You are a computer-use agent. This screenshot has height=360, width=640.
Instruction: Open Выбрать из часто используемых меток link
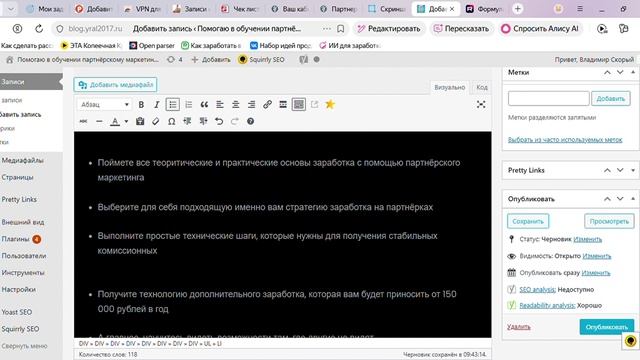(x=565, y=140)
